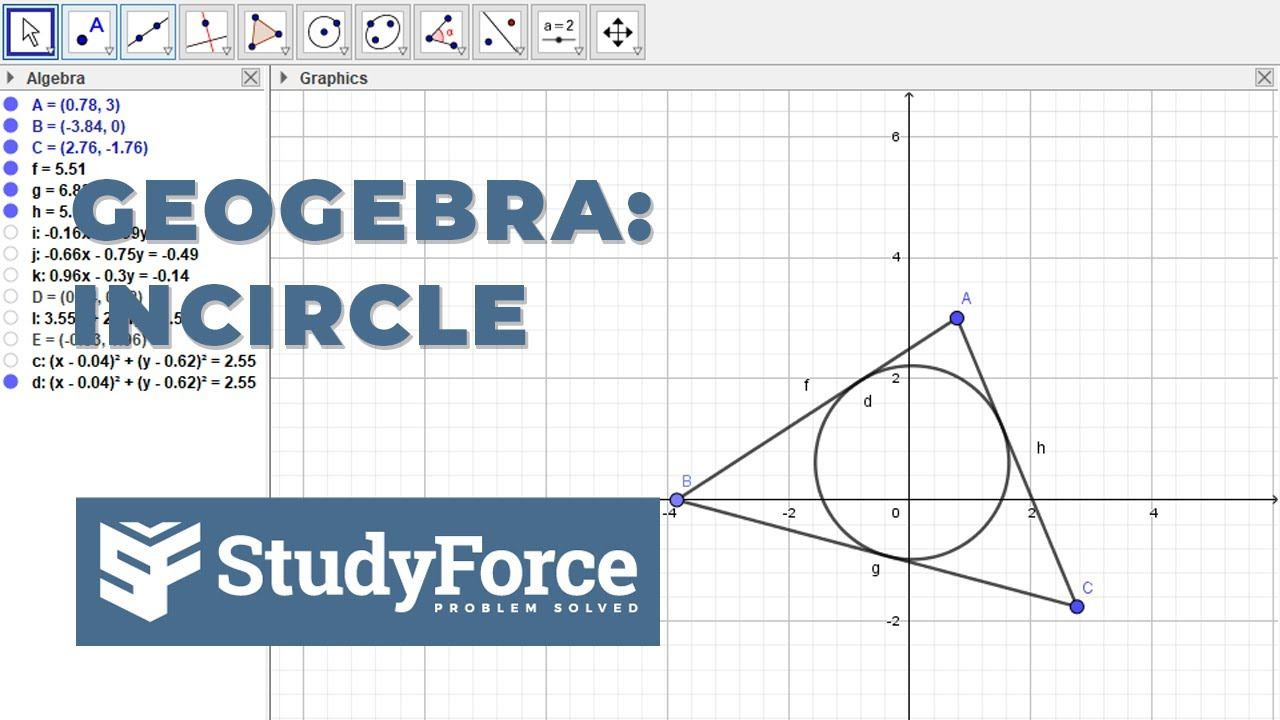Open the Point tool dropdown triangle

110,51
